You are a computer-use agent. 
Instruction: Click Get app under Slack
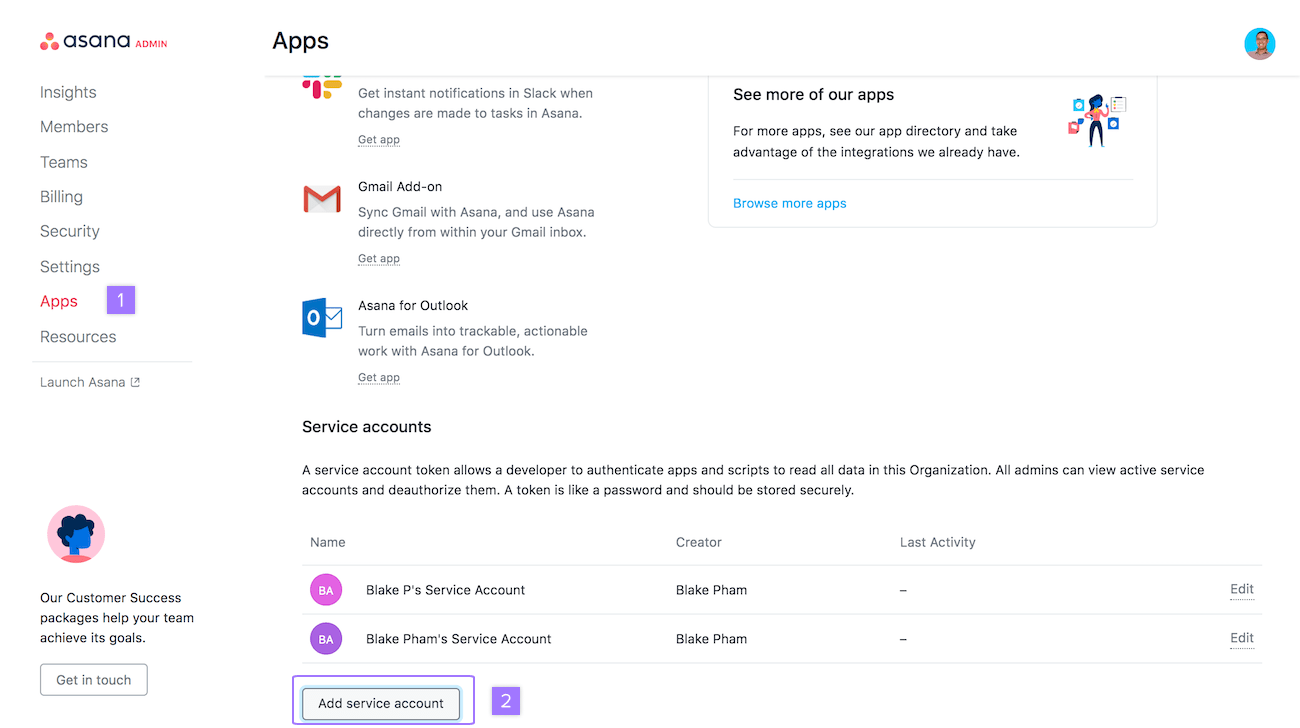379,140
